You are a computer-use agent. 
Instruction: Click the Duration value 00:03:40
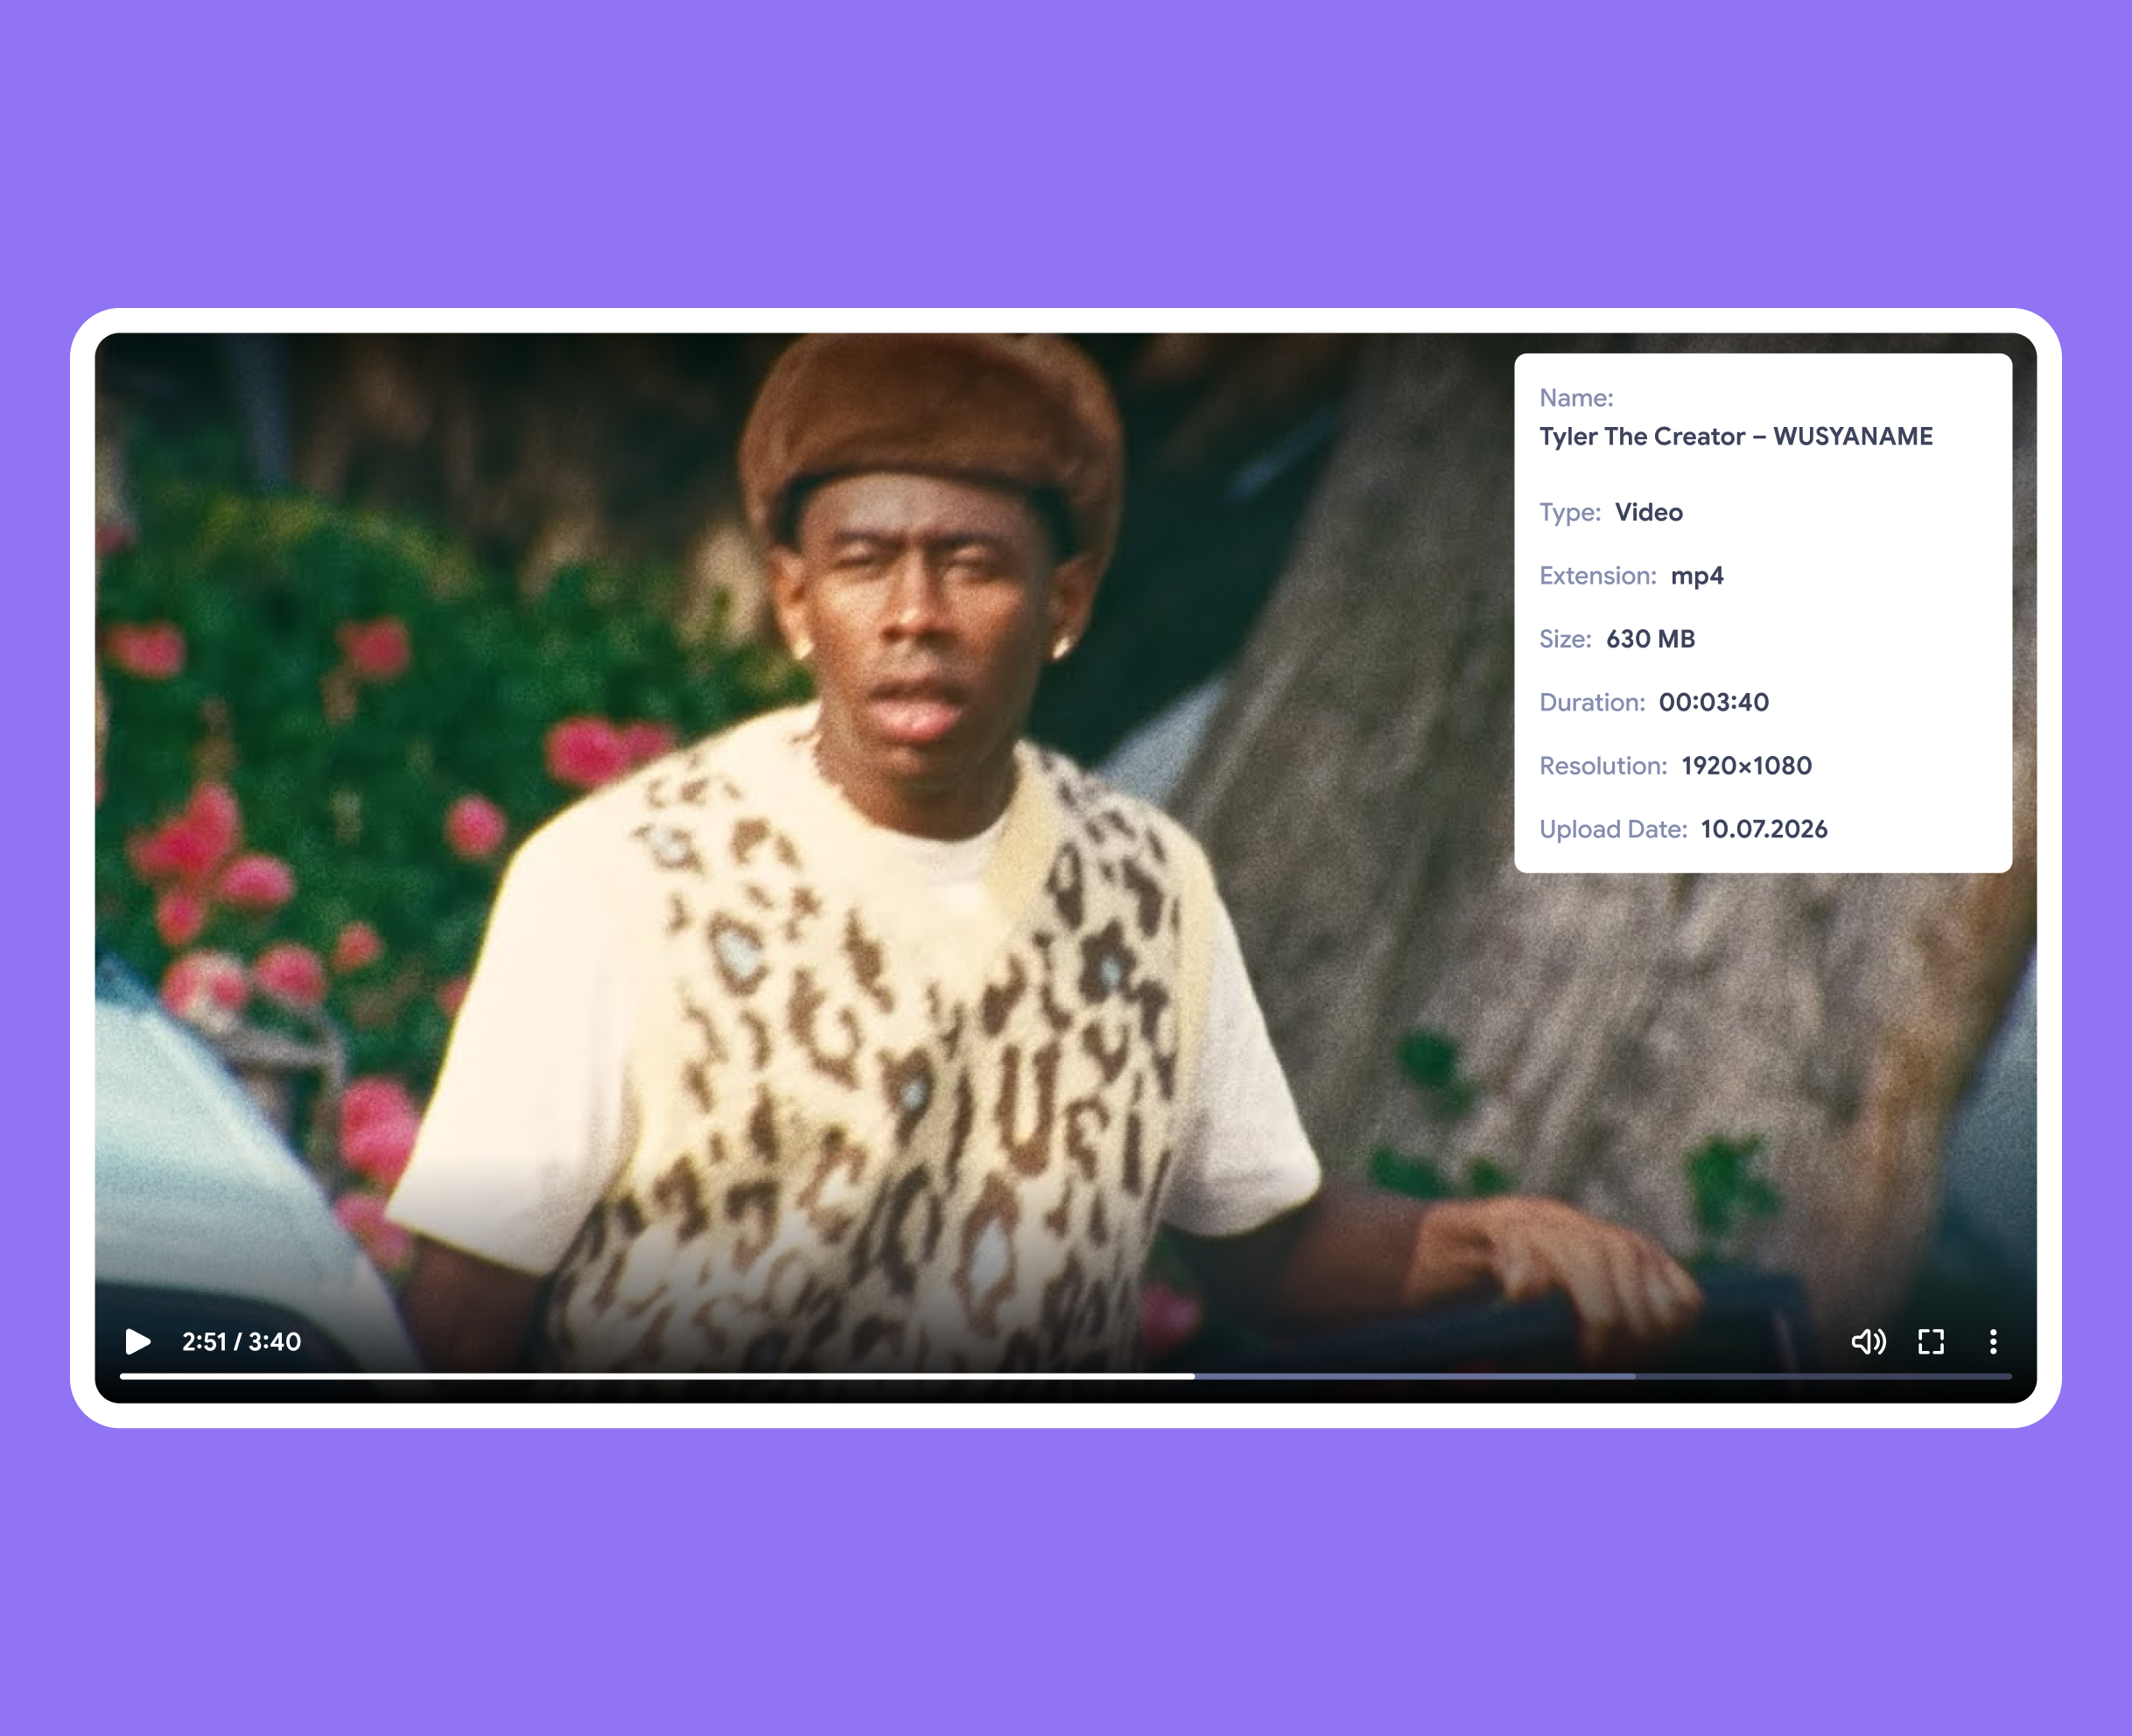coord(1714,702)
